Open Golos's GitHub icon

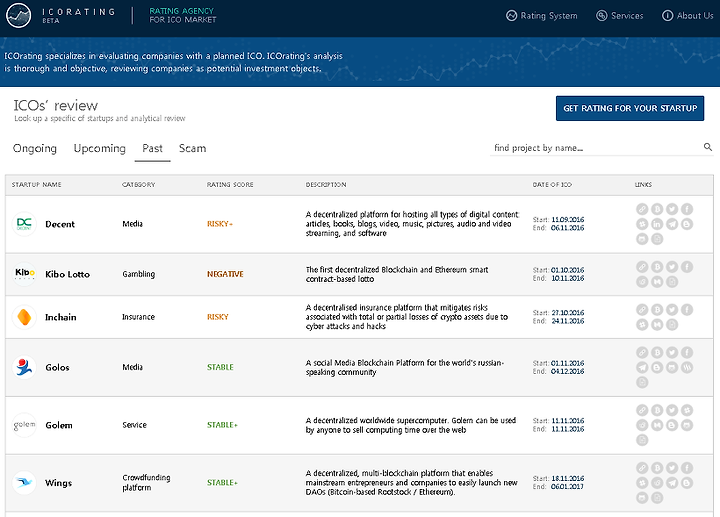pos(672,367)
